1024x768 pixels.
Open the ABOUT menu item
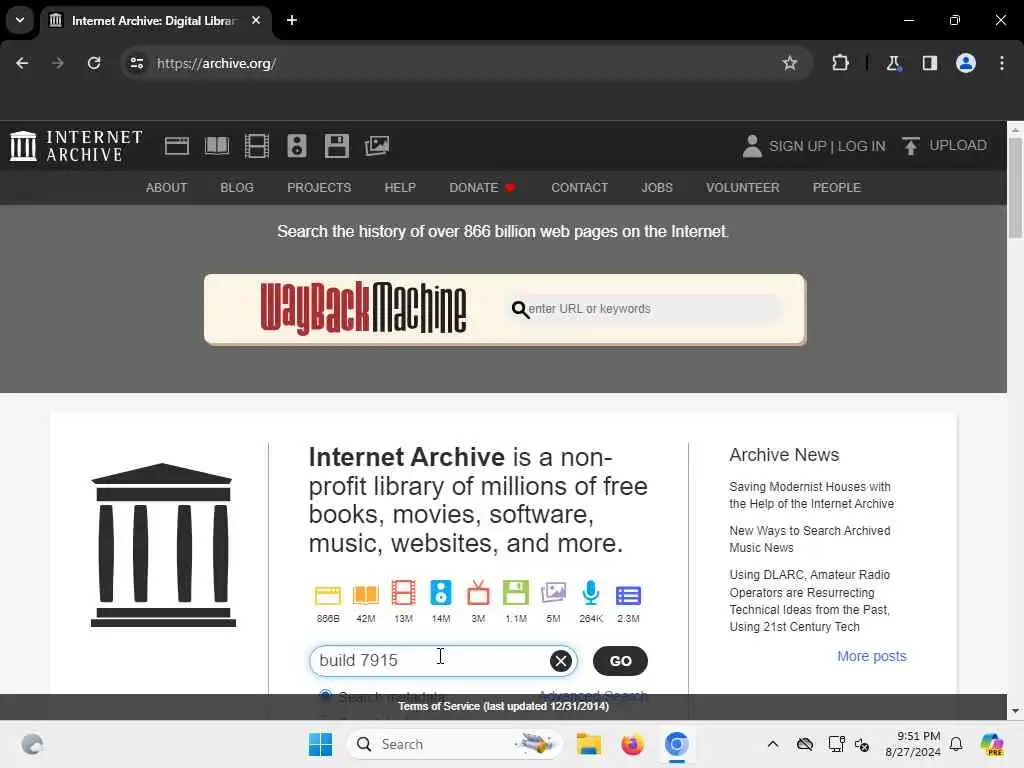tap(167, 187)
